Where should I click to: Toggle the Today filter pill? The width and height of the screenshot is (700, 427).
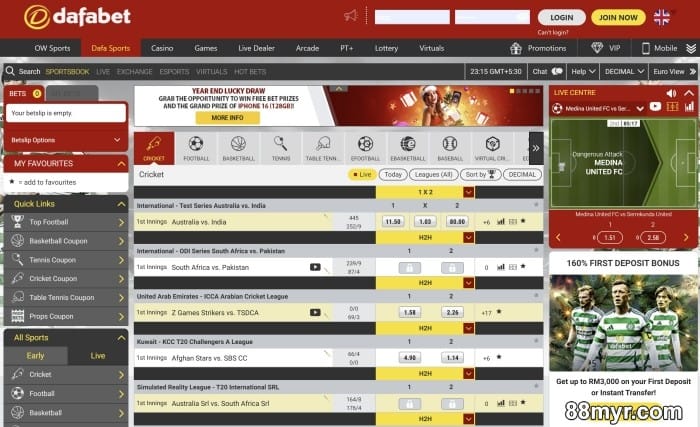pos(393,175)
